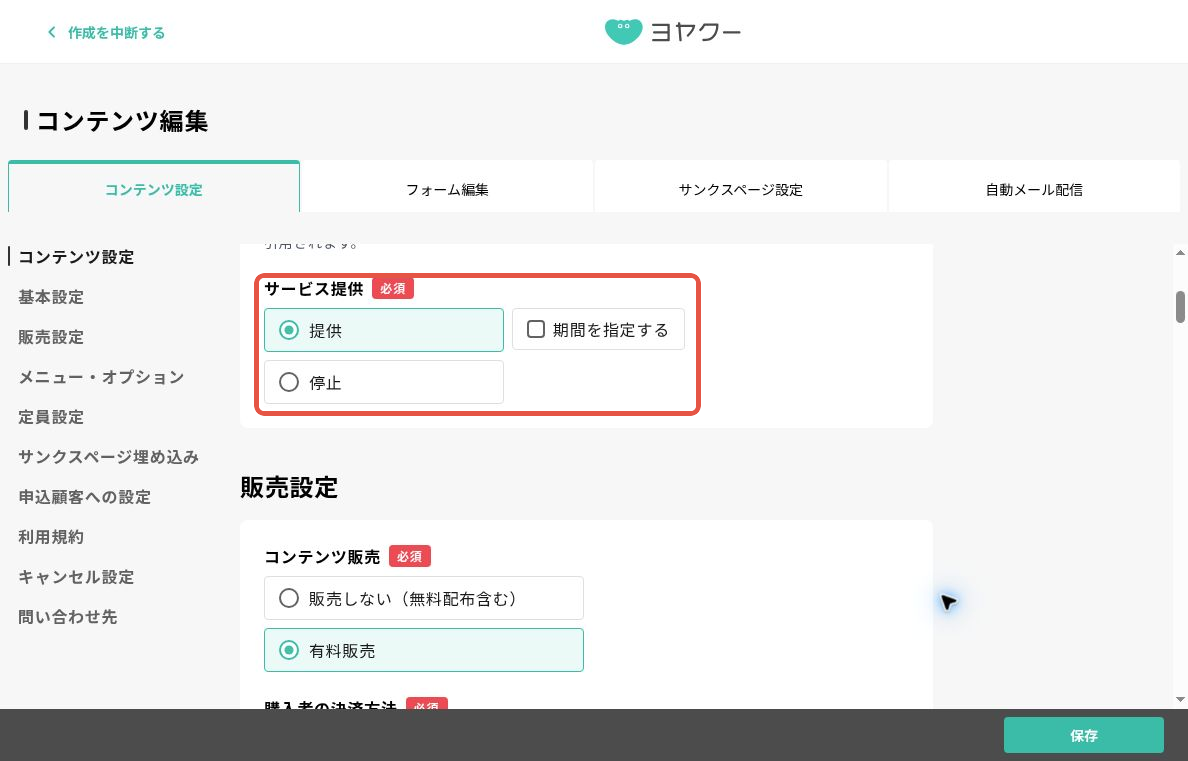Viewport: 1188px width, 761px height.
Task: Go to 利用規約 in the sidebar
Action: (51, 537)
